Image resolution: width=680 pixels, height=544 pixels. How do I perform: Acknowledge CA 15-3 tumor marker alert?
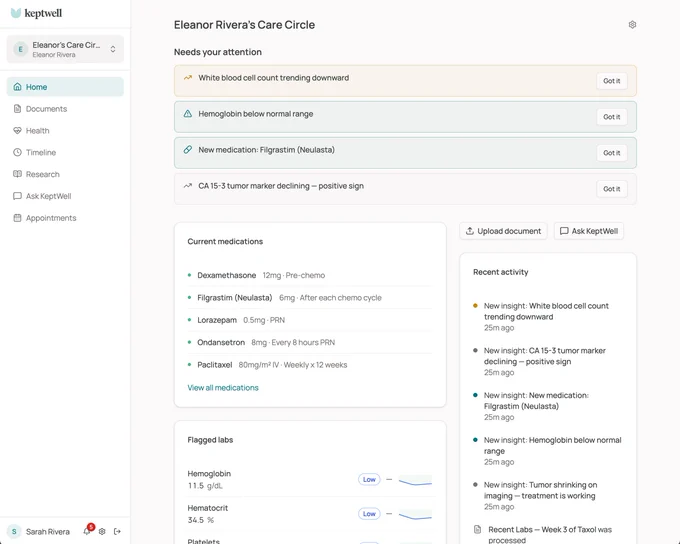[x=611, y=189]
